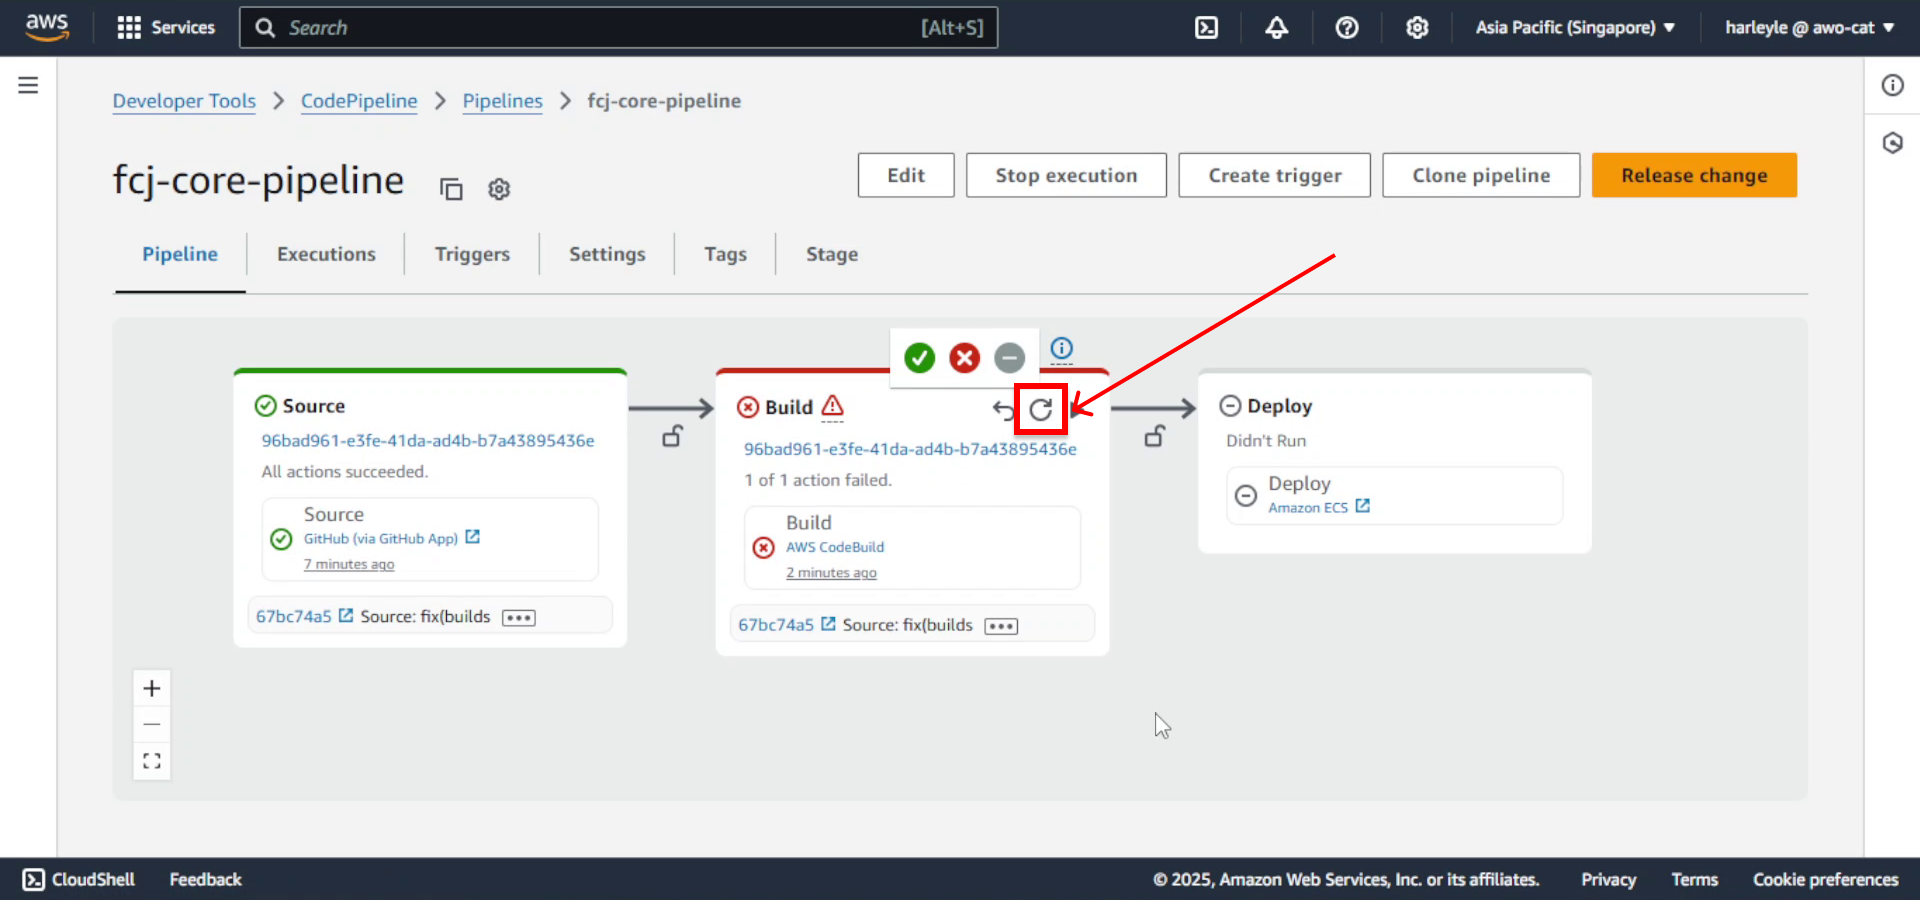Expand the harleyle @ awo-cat account menu
This screenshot has width=1920, height=900.
click(x=1809, y=28)
